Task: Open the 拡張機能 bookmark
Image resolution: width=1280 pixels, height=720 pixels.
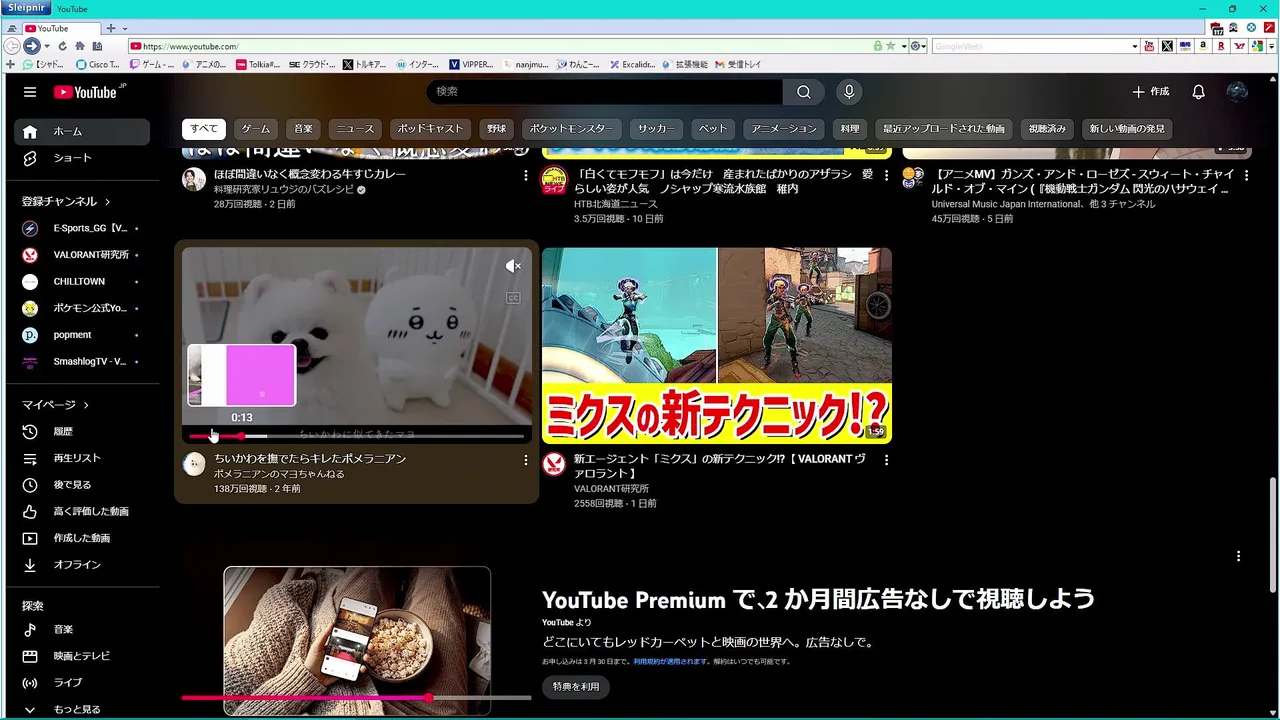Action: [x=684, y=64]
